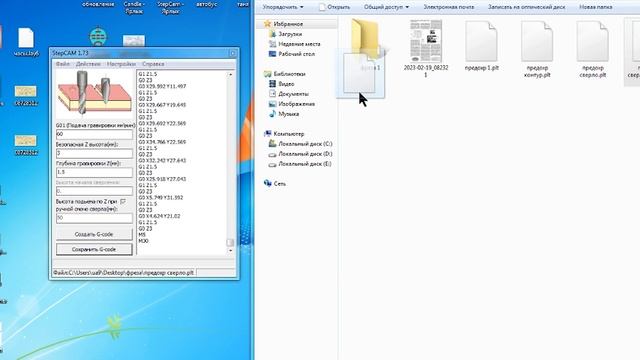The height and width of the screenshot is (360, 640).
Task: Select the M5 line in G-code
Action: [142, 235]
